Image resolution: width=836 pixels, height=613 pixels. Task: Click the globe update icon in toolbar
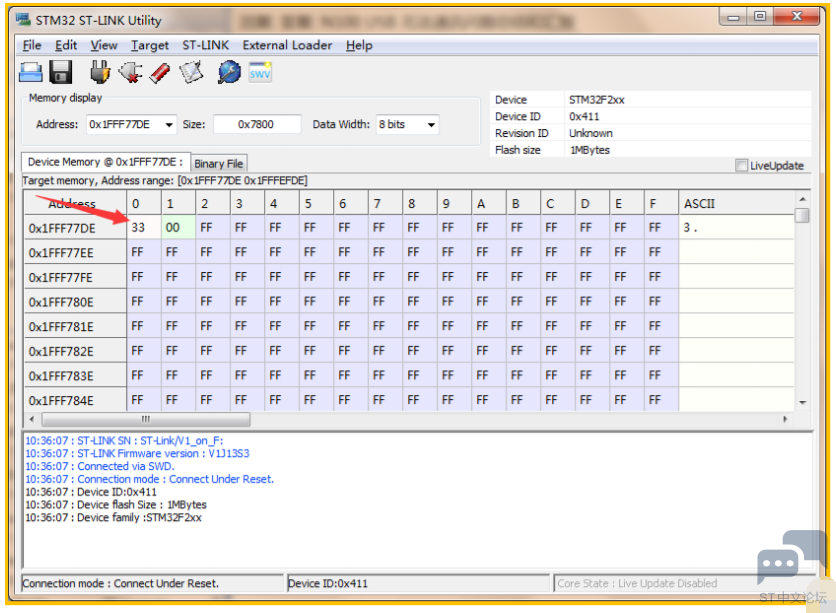click(229, 72)
